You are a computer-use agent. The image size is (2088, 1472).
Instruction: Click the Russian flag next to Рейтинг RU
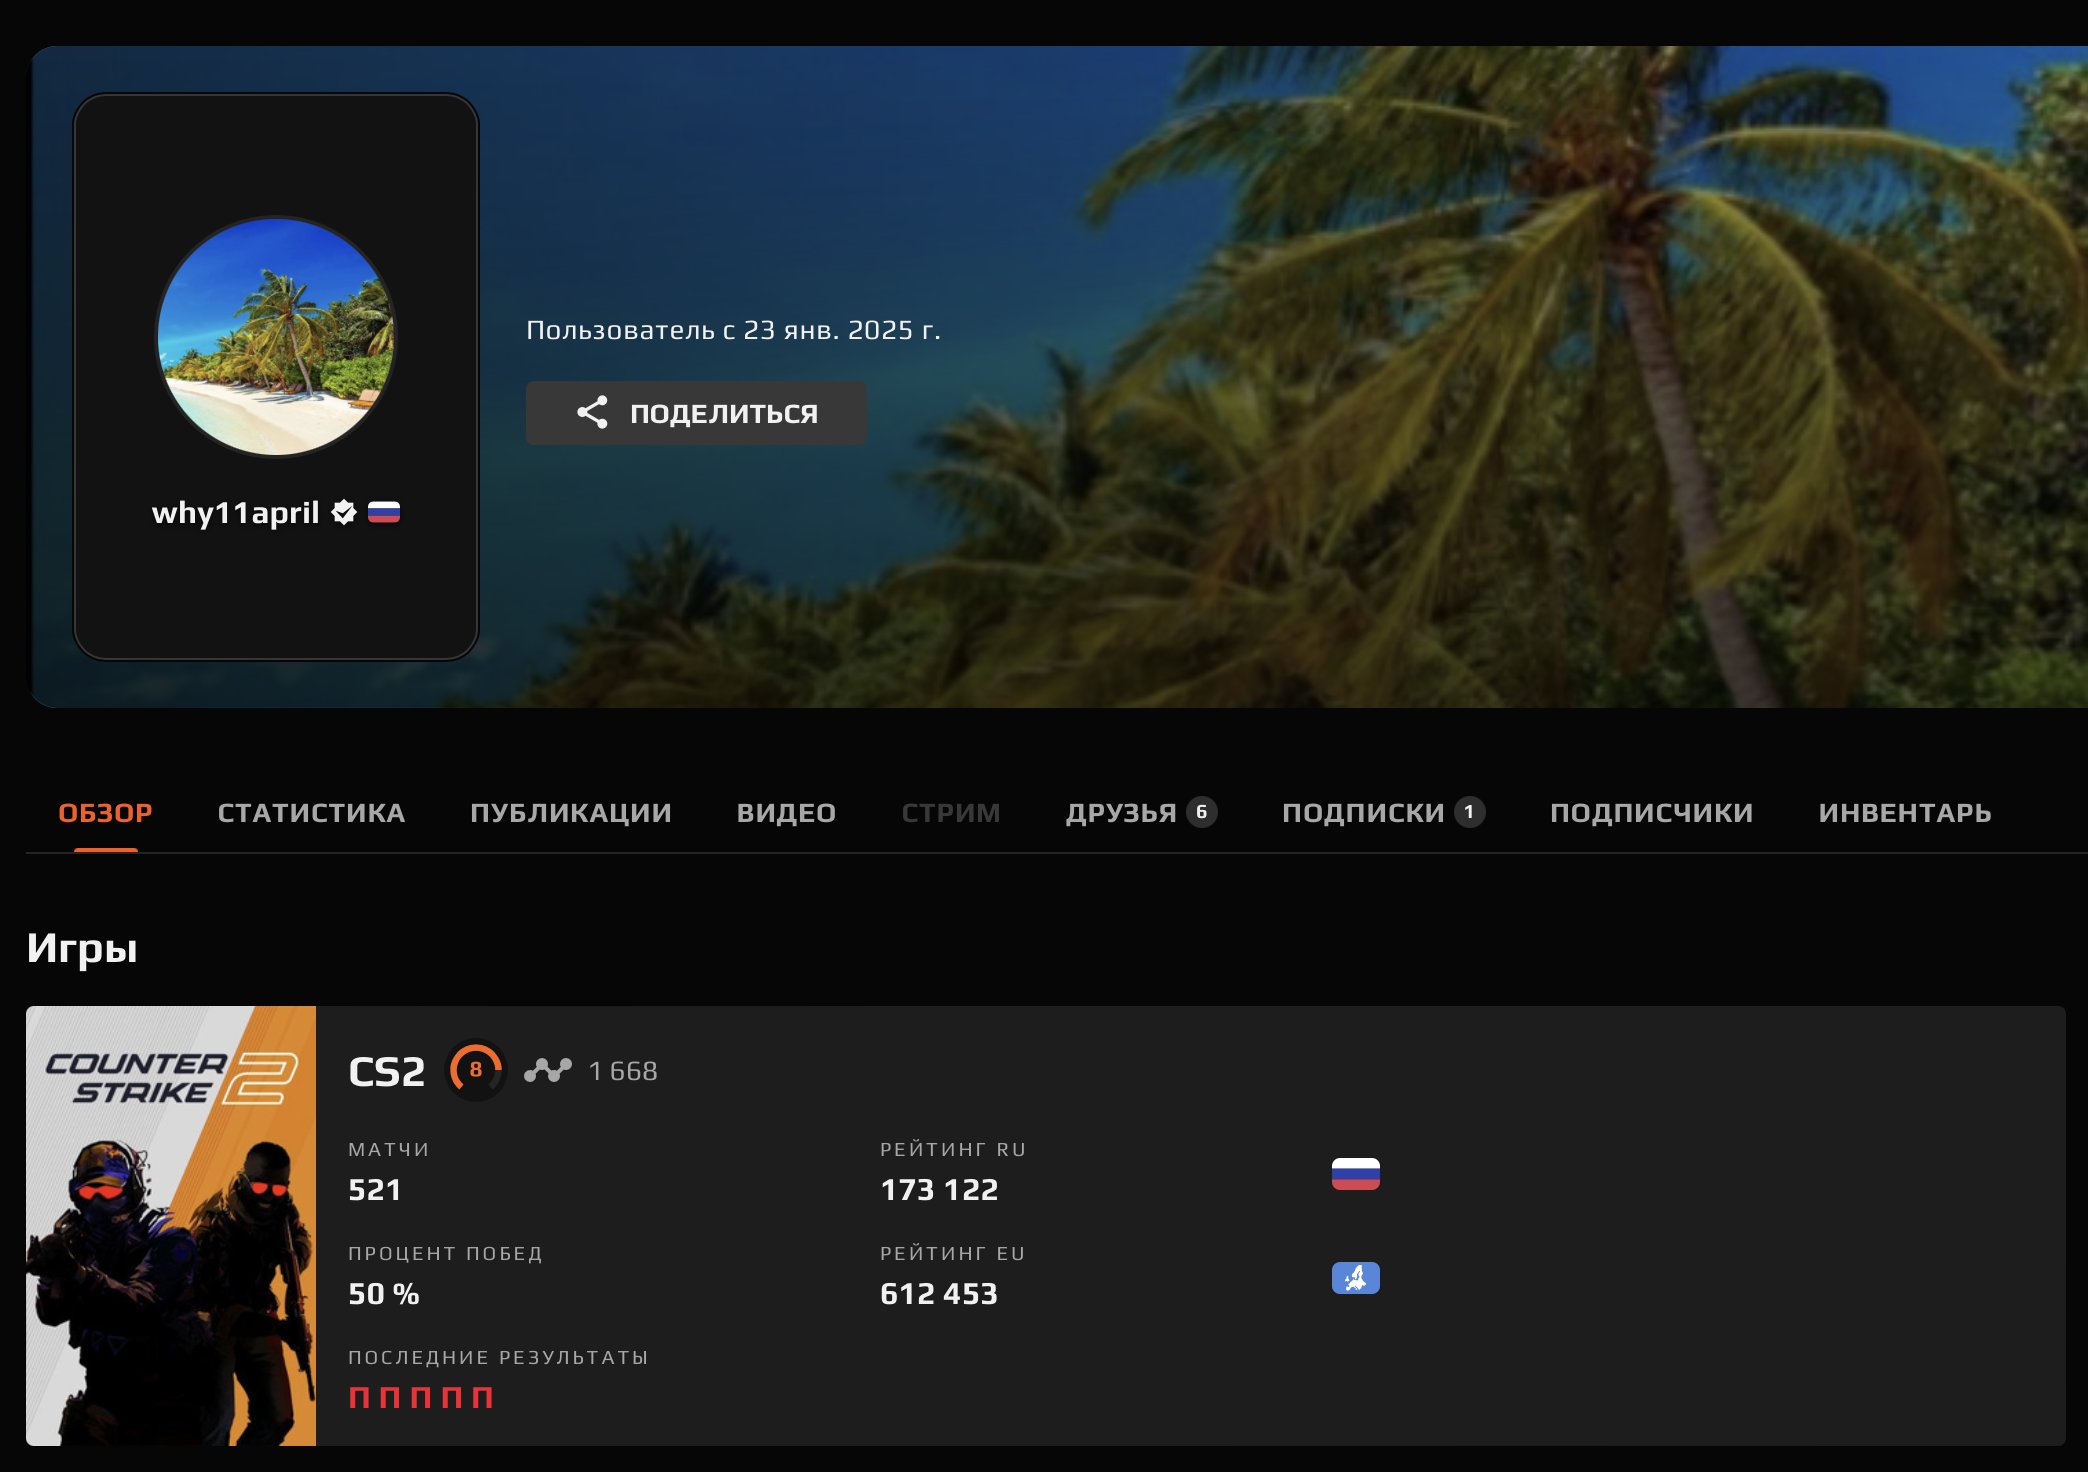tap(1356, 1174)
